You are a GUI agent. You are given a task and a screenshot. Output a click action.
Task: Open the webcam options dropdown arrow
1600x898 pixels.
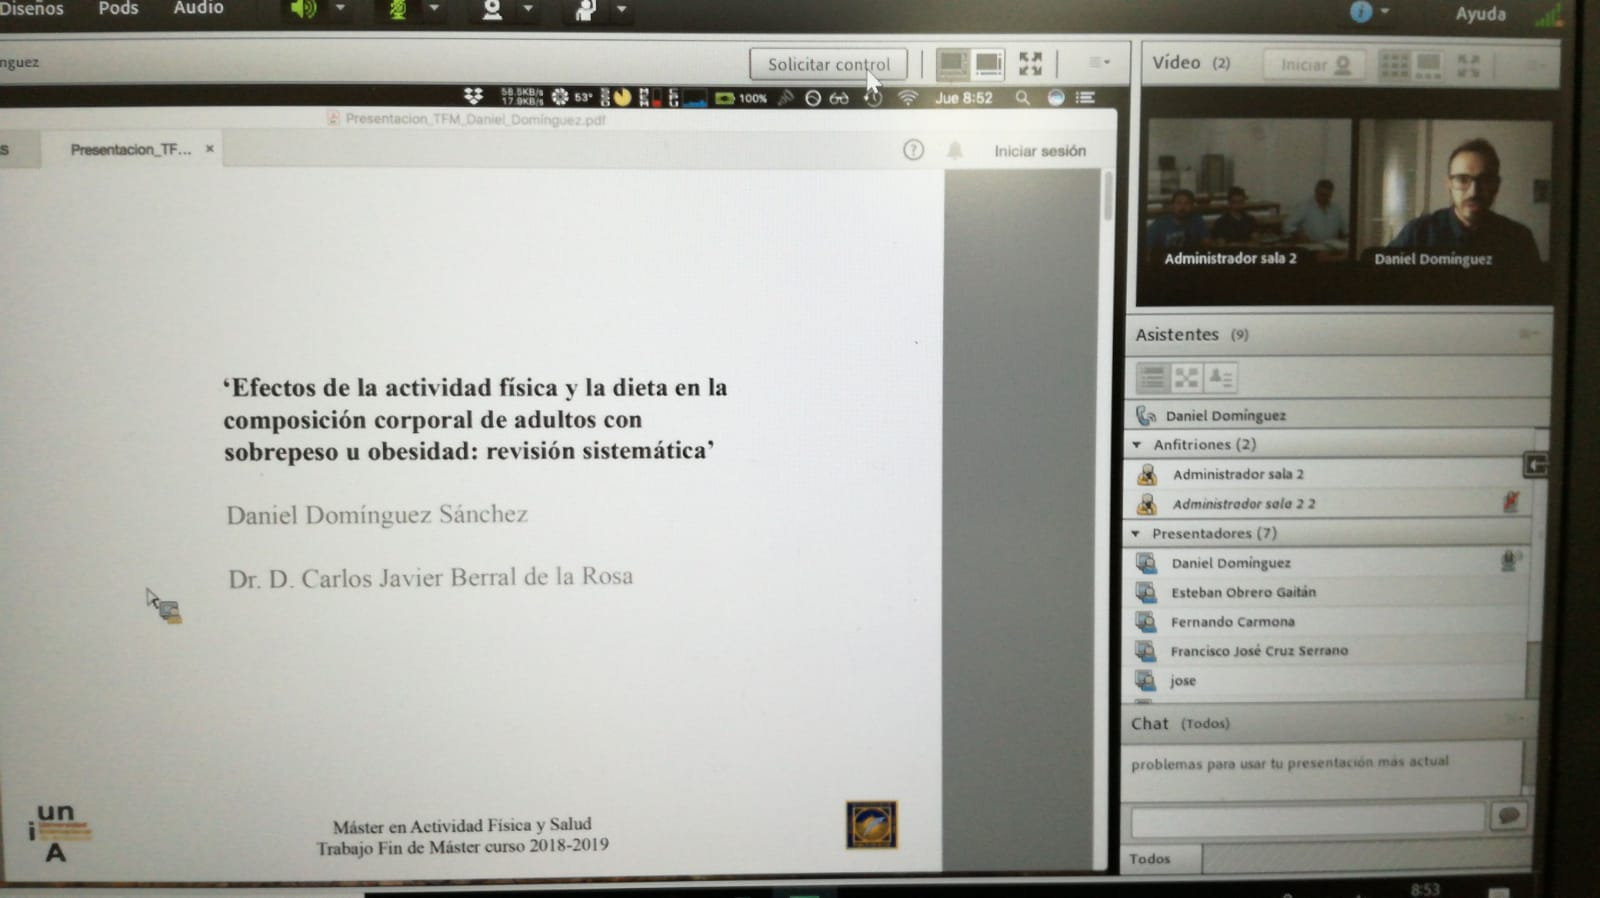(528, 9)
